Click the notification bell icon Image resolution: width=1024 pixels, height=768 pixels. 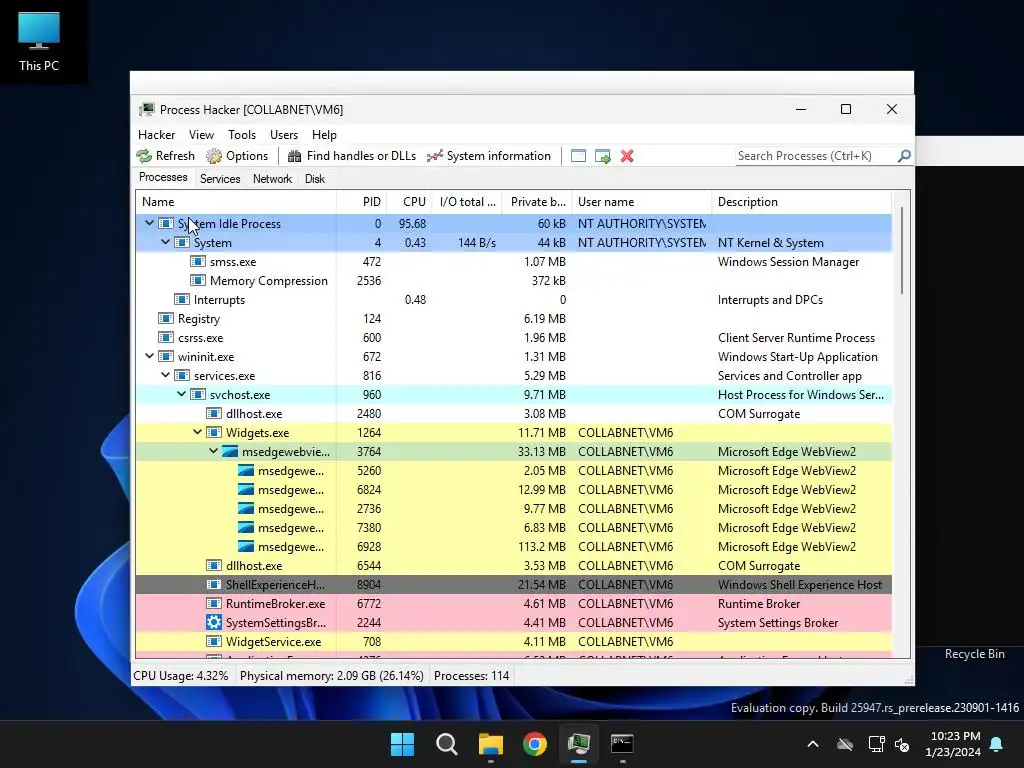pos(997,744)
